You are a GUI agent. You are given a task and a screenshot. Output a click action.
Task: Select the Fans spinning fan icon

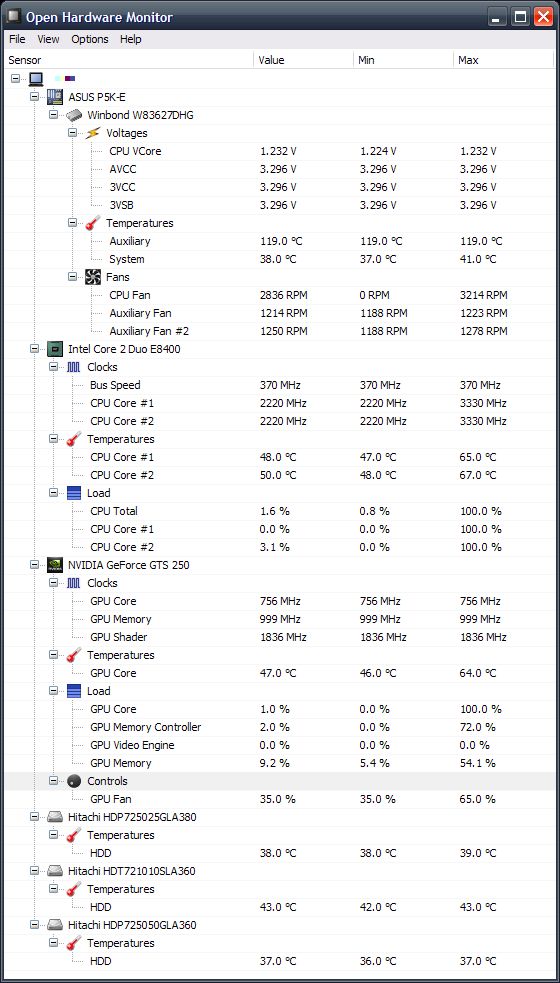point(93,276)
